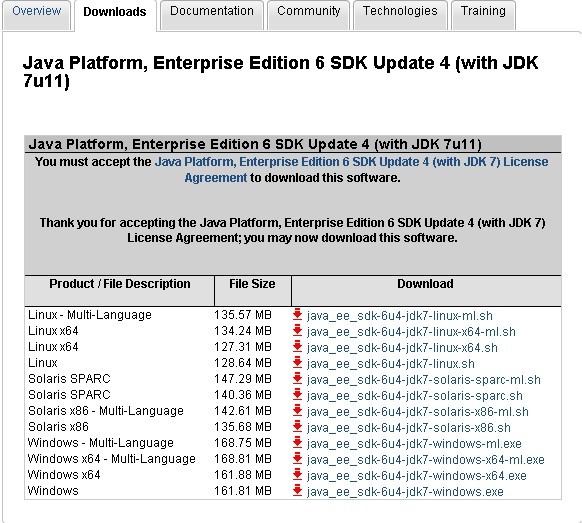Click download arrow icon for solaris-x86-ml.sh
This screenshot has height=523, width=582.
click(x=297, y=410)
